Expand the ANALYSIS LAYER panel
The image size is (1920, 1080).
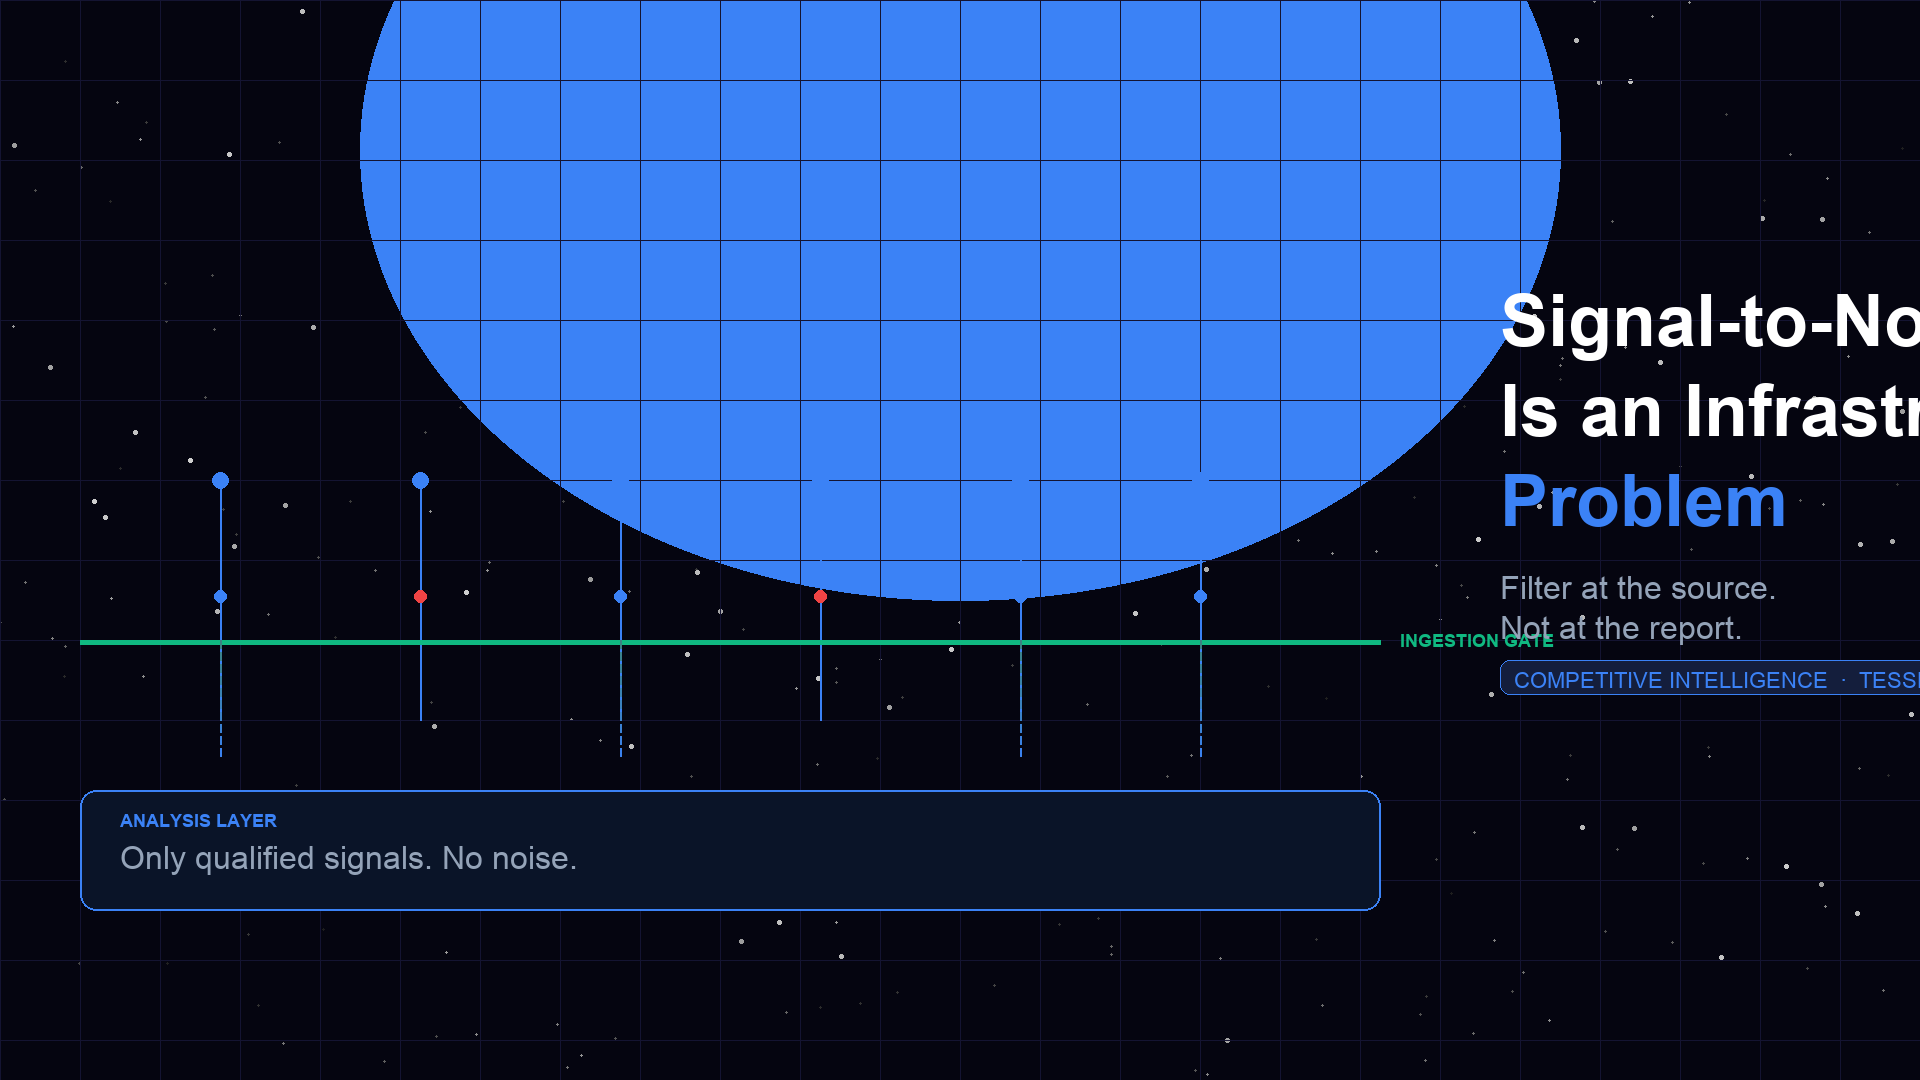tap(730, 850)
